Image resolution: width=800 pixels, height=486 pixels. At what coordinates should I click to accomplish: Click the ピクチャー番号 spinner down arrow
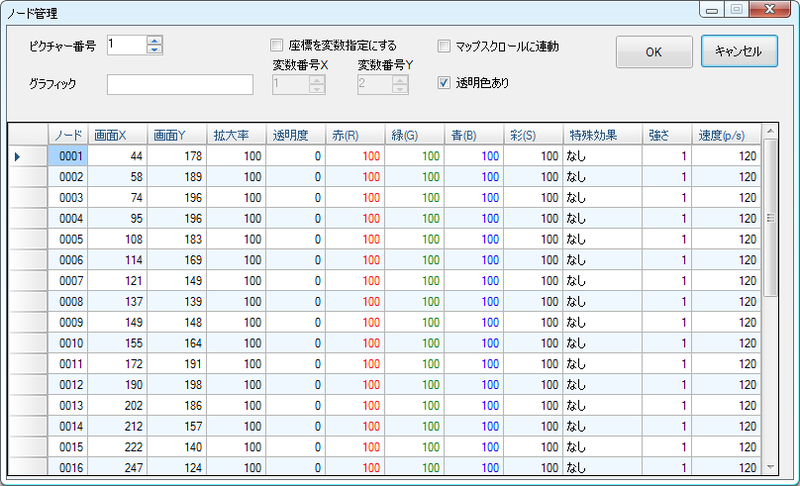tap(154, 49)
